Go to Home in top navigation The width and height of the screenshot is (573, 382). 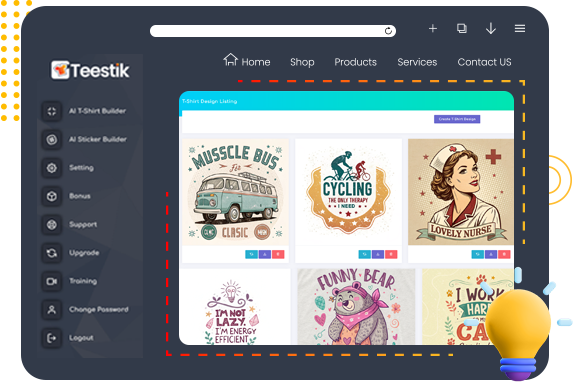[256, 62]
